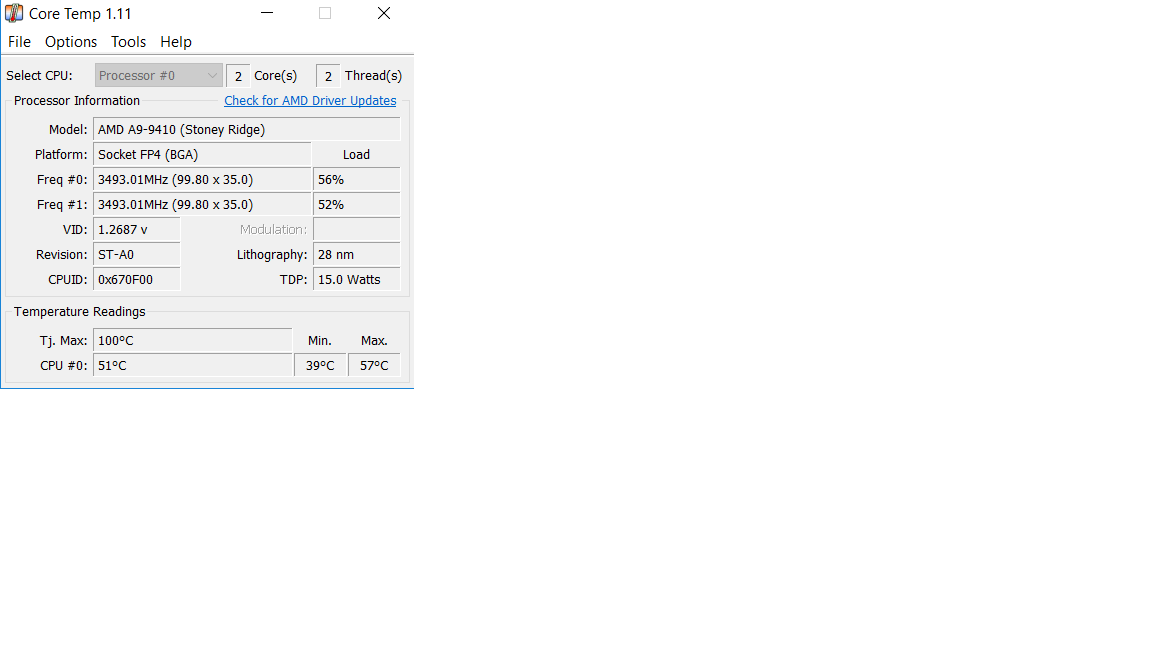
Task: Expand the Processor #0 dropdown
Action: (159, 75)
